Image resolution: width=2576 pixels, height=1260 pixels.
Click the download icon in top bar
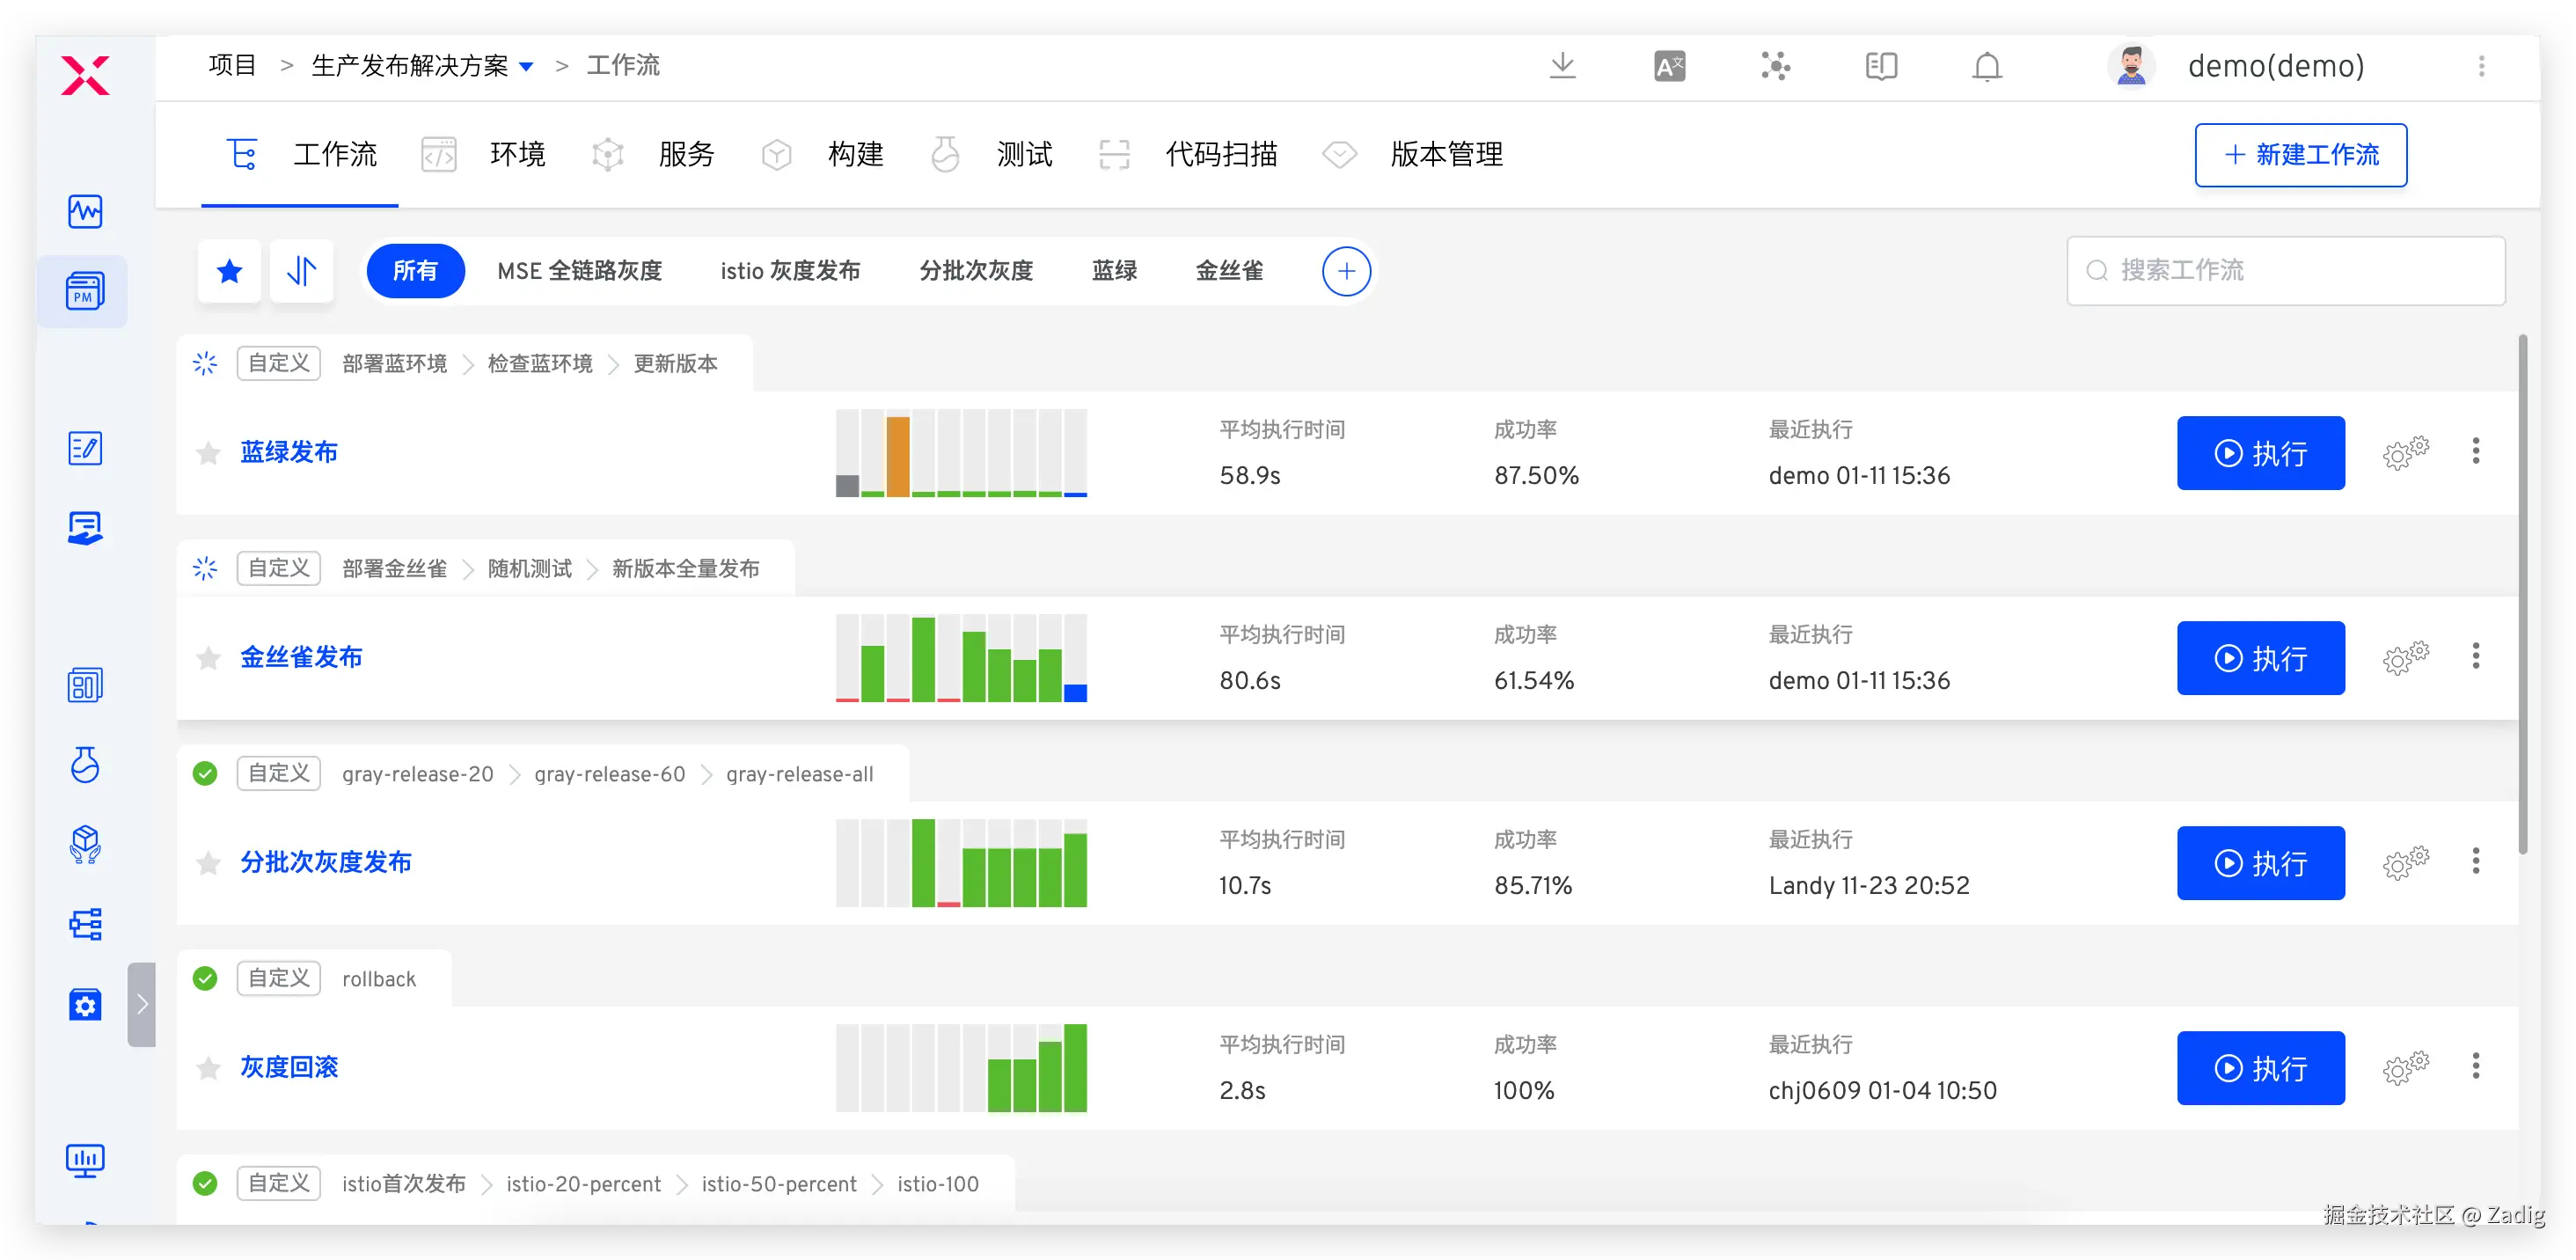[1562, 66]
